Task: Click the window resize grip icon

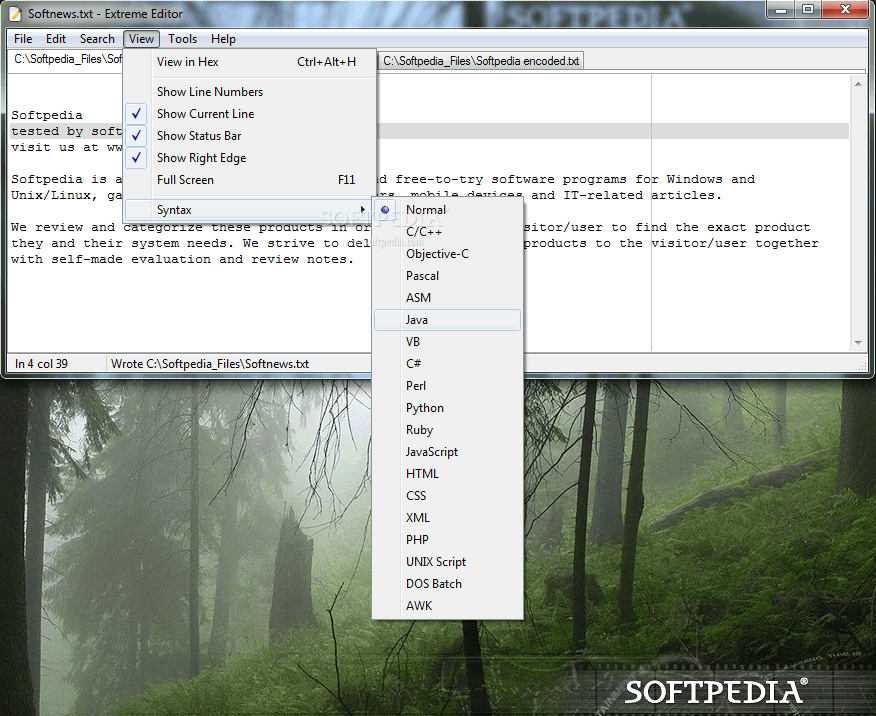Action: (x=863, y=366)
